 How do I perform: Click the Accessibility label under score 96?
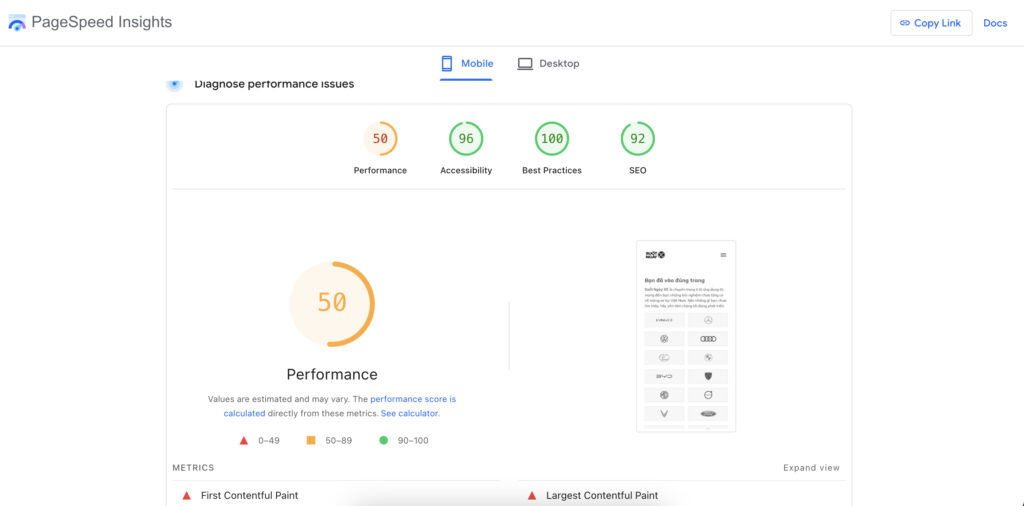click(x=466, y=170)
